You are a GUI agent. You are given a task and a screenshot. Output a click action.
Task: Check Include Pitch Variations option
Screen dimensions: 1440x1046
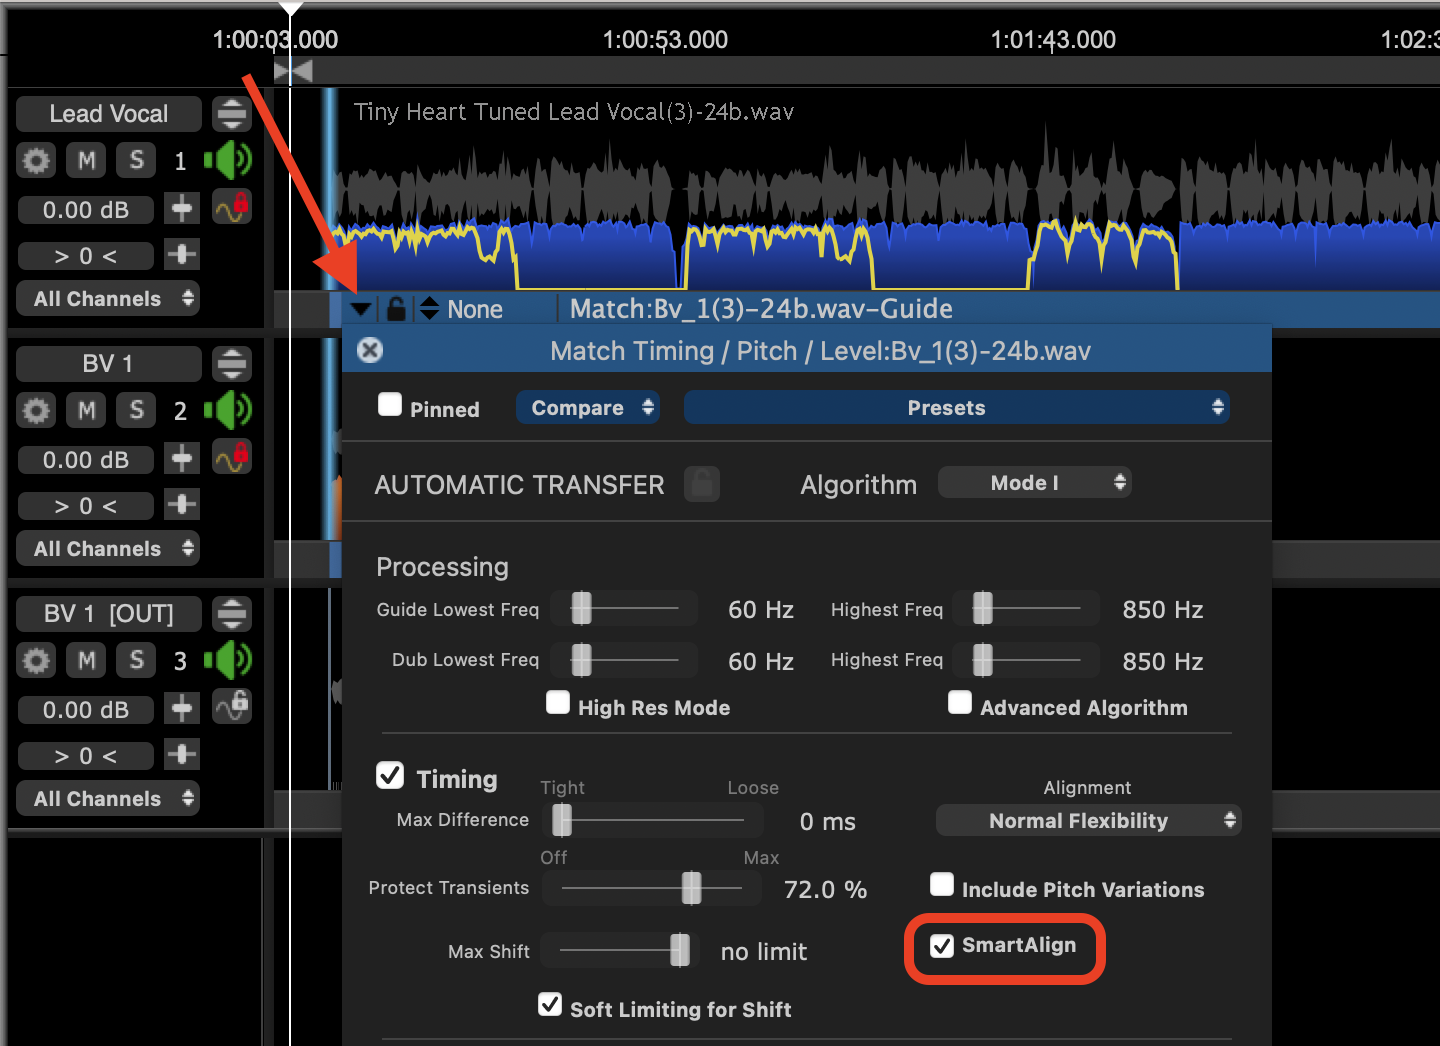(942, 885)
